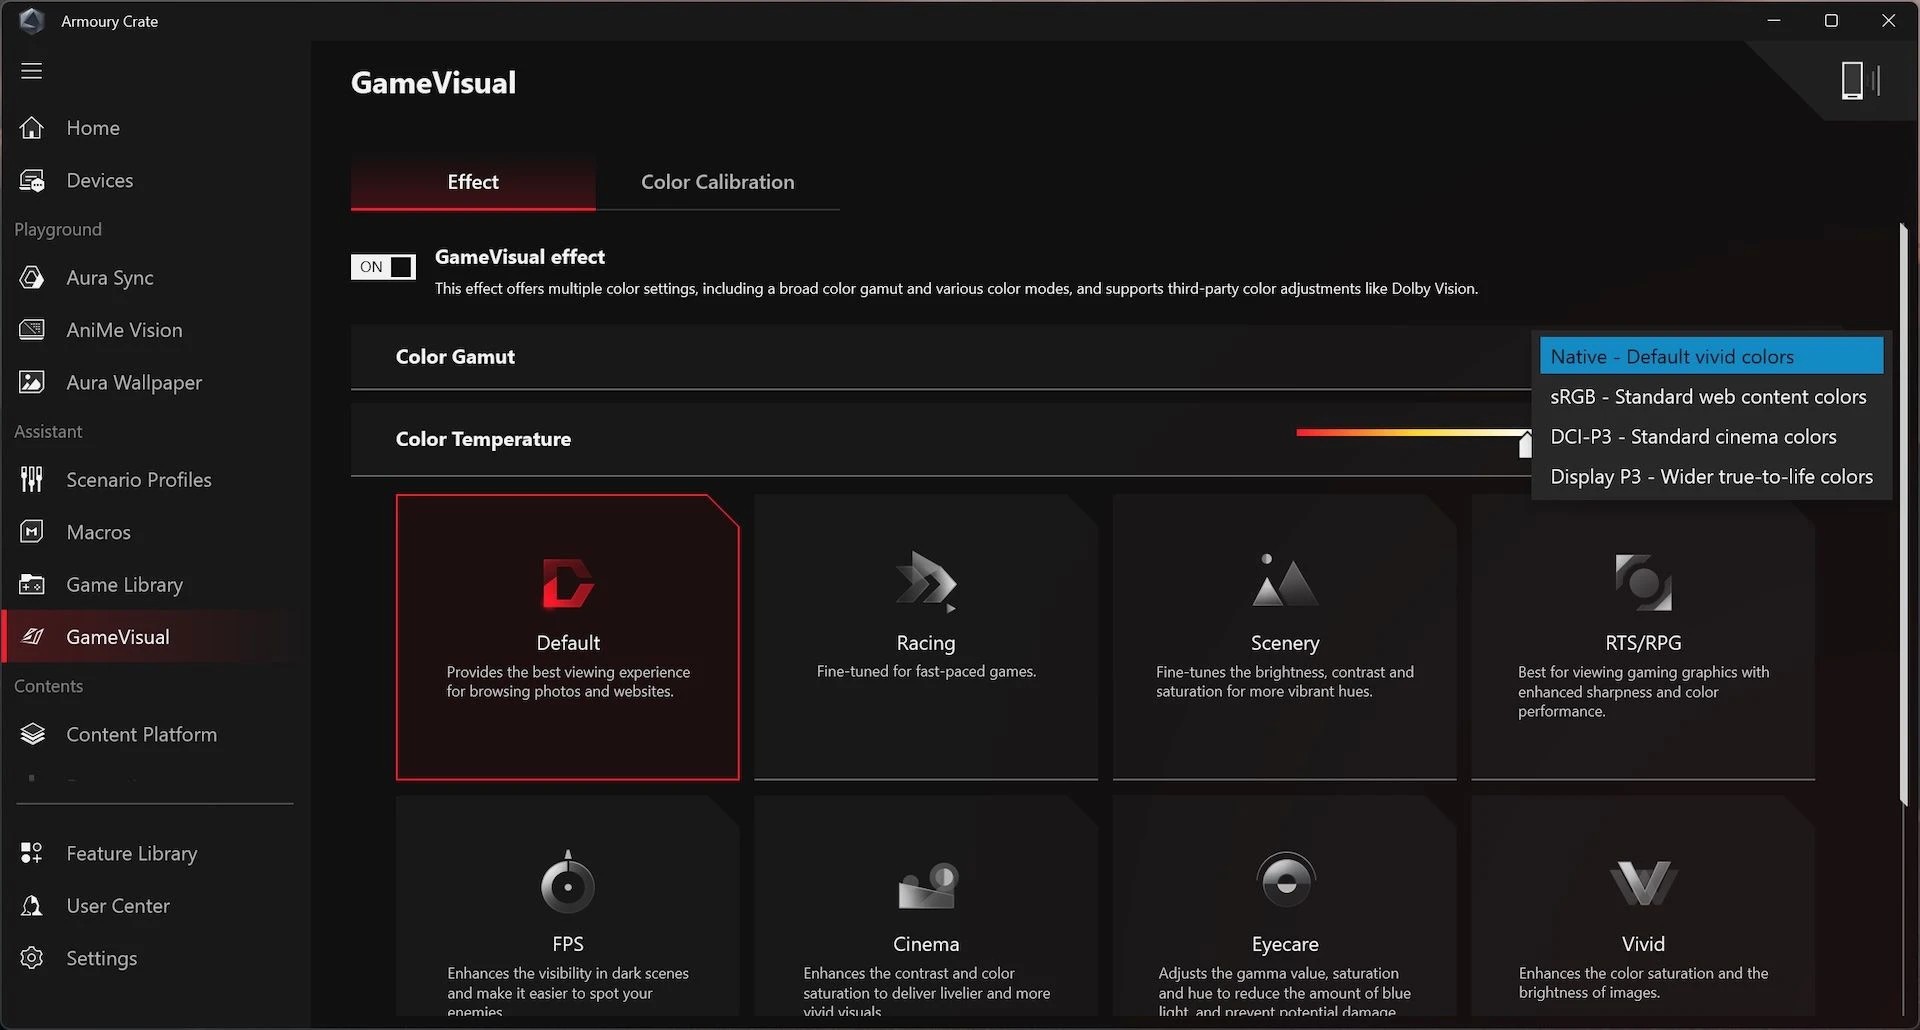Viewport: 1920px width, 1030px height.
Task: Select the Racing visual mode
Action: coord(925,636)
